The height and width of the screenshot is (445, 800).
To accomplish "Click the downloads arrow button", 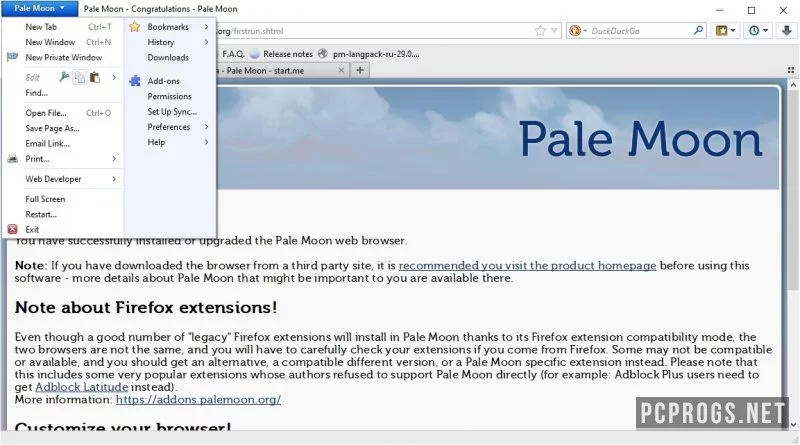I will coord(786,31).
